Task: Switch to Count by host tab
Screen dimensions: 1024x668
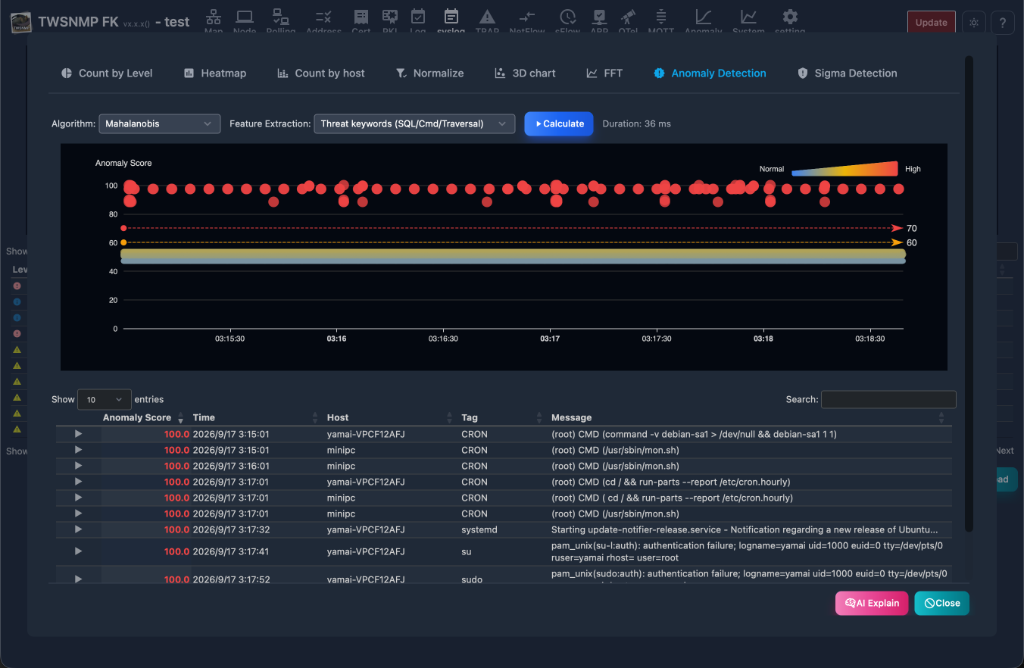Action: coord(321,73)
